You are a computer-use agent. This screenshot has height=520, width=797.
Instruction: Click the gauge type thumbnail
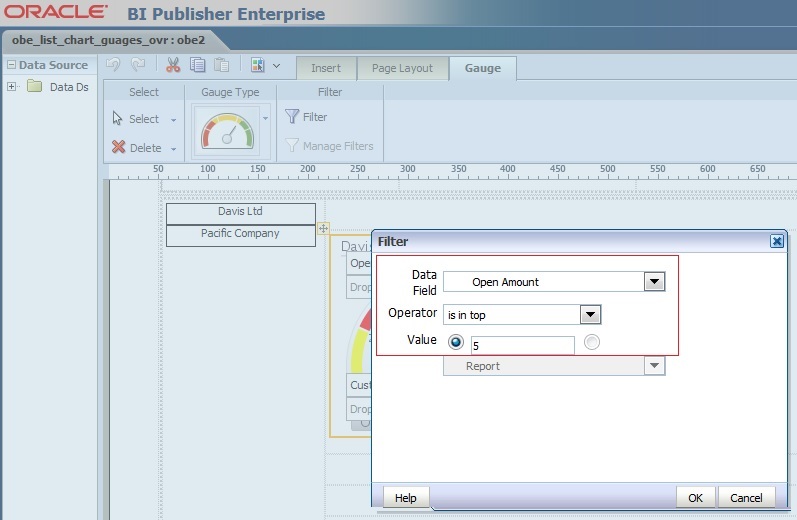[227, 131]
